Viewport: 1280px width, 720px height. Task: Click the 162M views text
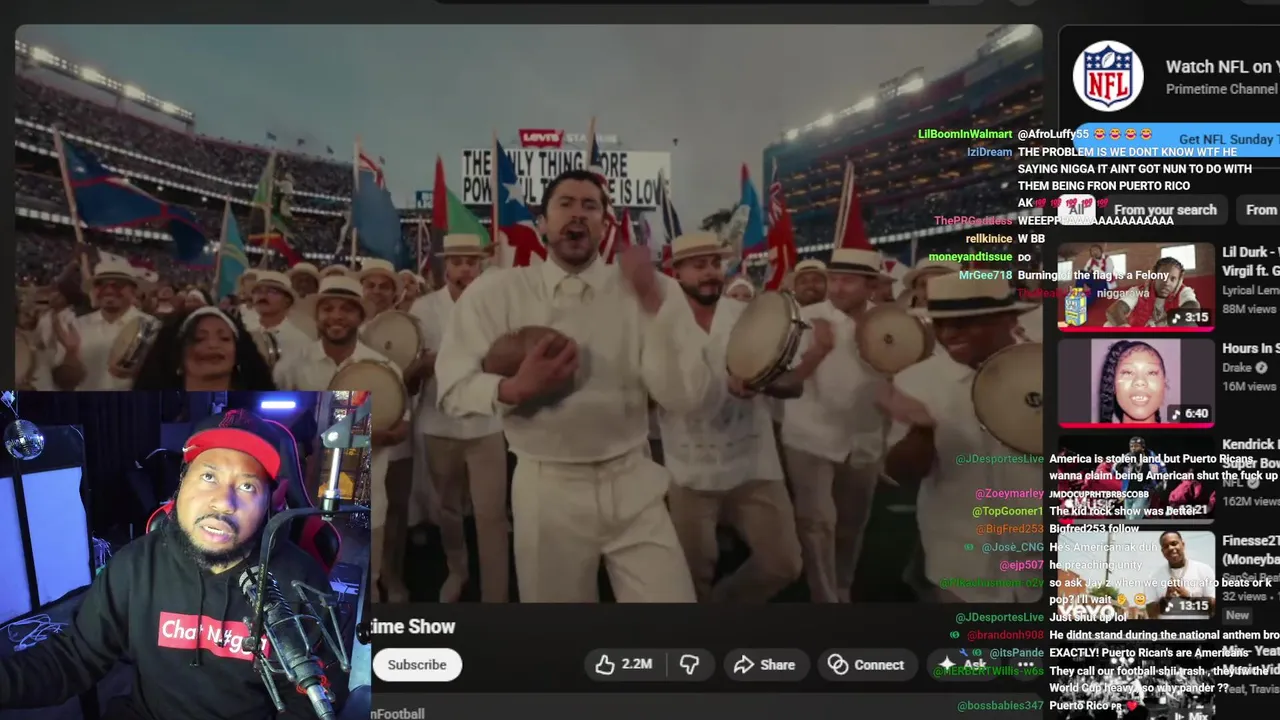[x=1251, y=501]
